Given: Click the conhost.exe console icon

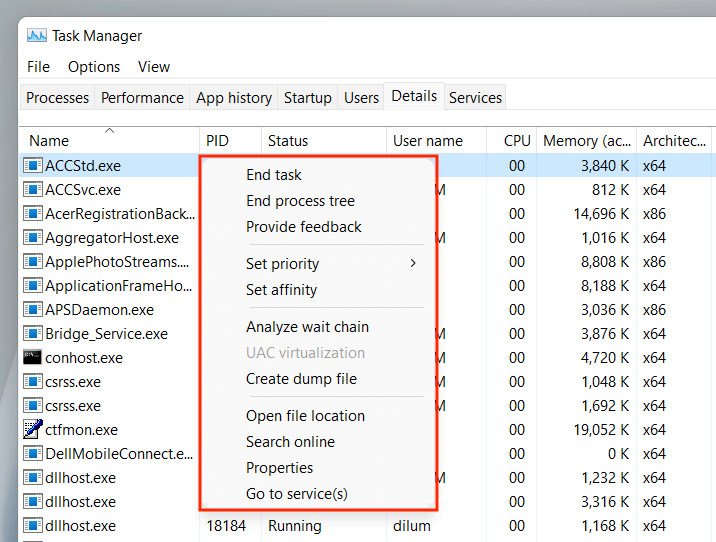Looking at the screenshot, I should (x=32, y=358).
